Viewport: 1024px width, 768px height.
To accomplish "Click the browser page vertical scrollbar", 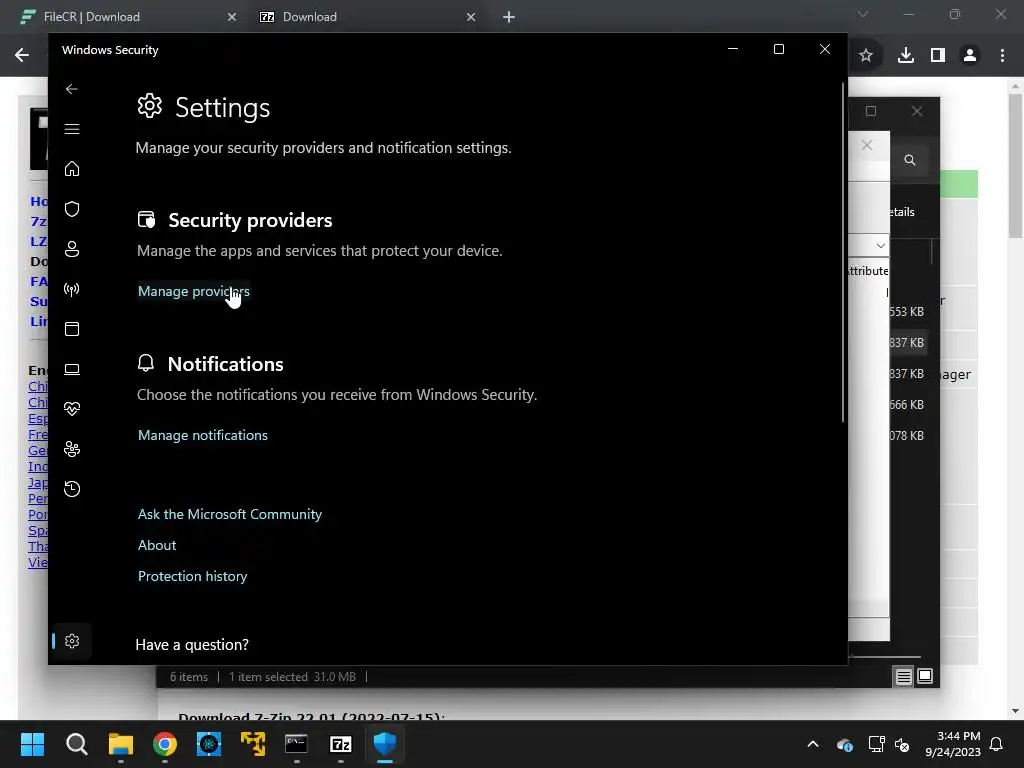I will point(1015,166).
